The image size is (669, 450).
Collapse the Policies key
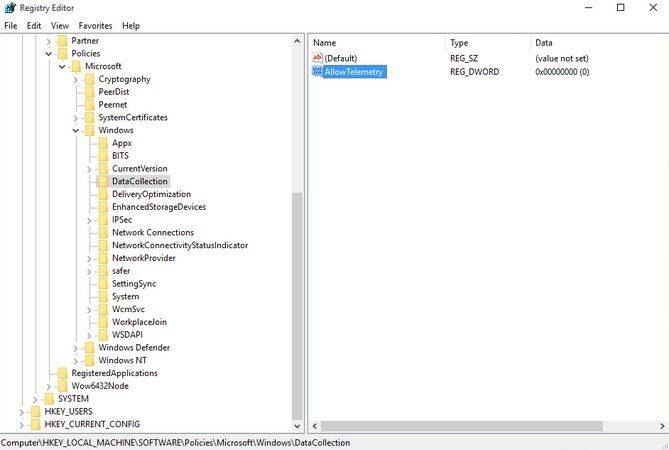[x=49, y=54]
